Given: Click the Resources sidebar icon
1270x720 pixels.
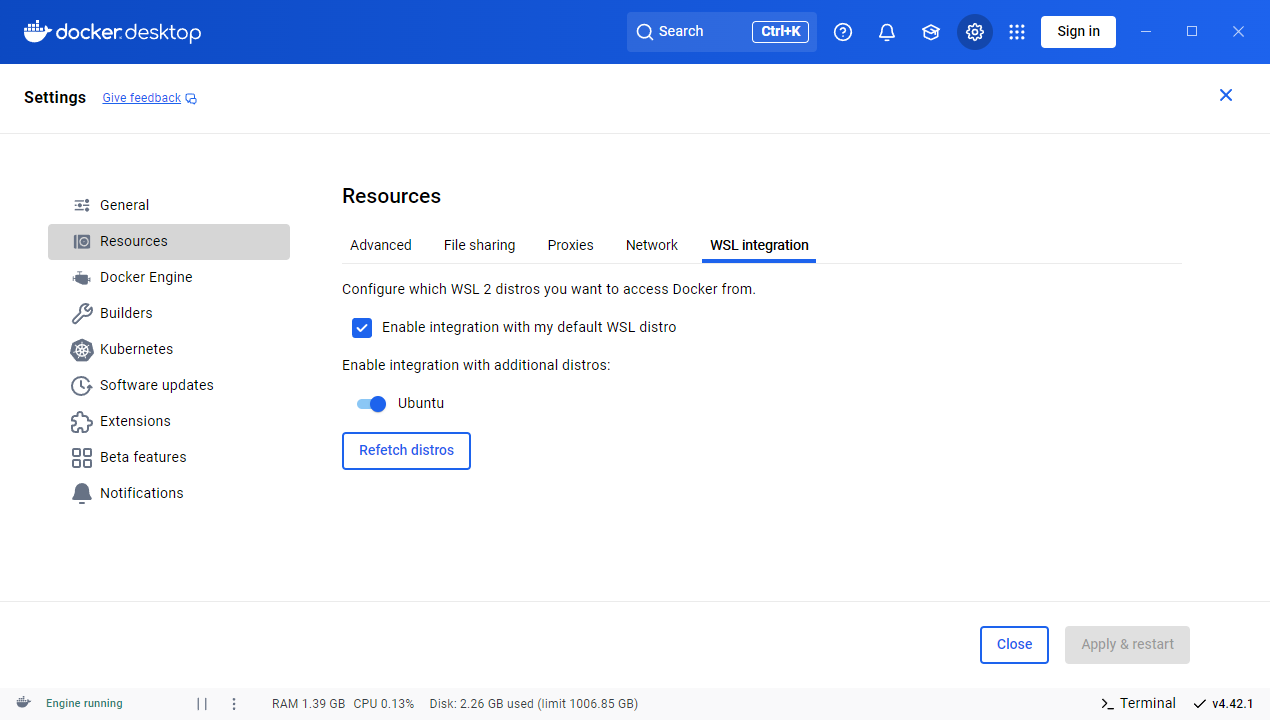Looking at the screenshot, I should [x=82, y=241].
